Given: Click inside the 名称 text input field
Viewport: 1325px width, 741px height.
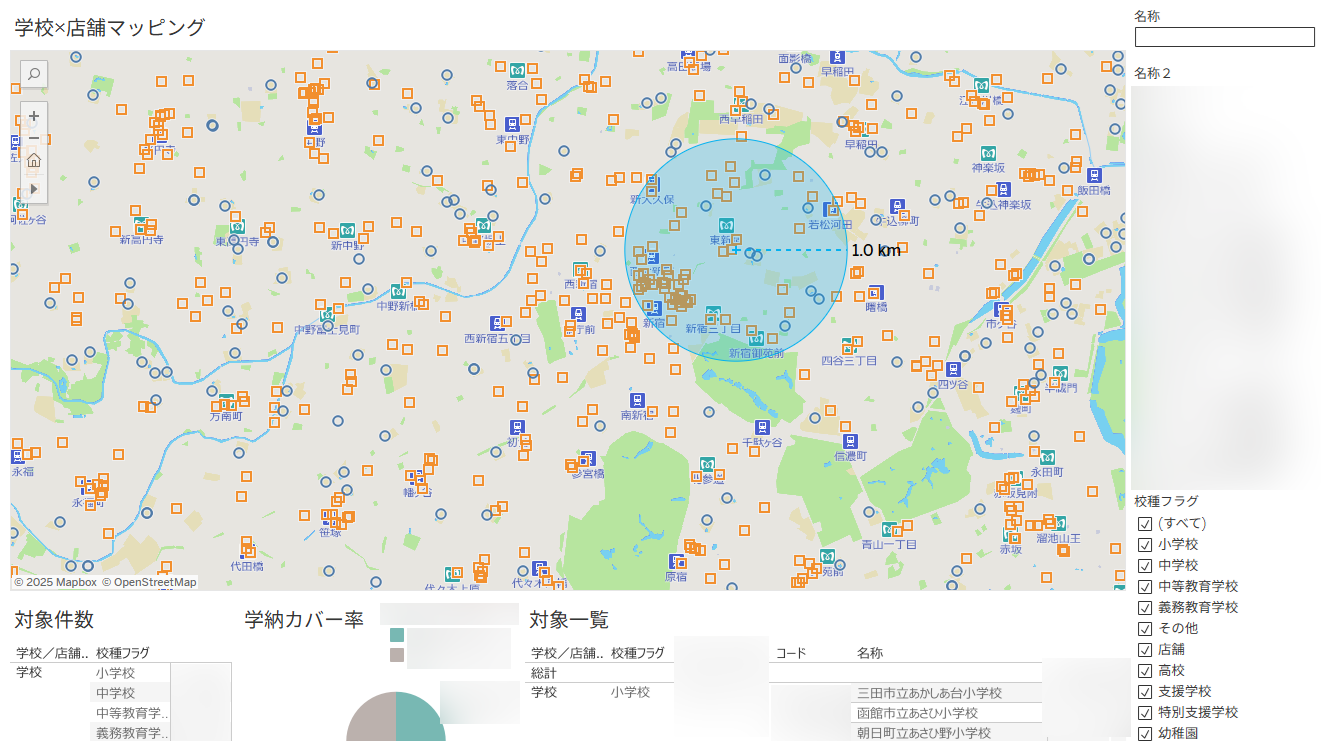Looking at the screenshot, I should point(1223,37).
